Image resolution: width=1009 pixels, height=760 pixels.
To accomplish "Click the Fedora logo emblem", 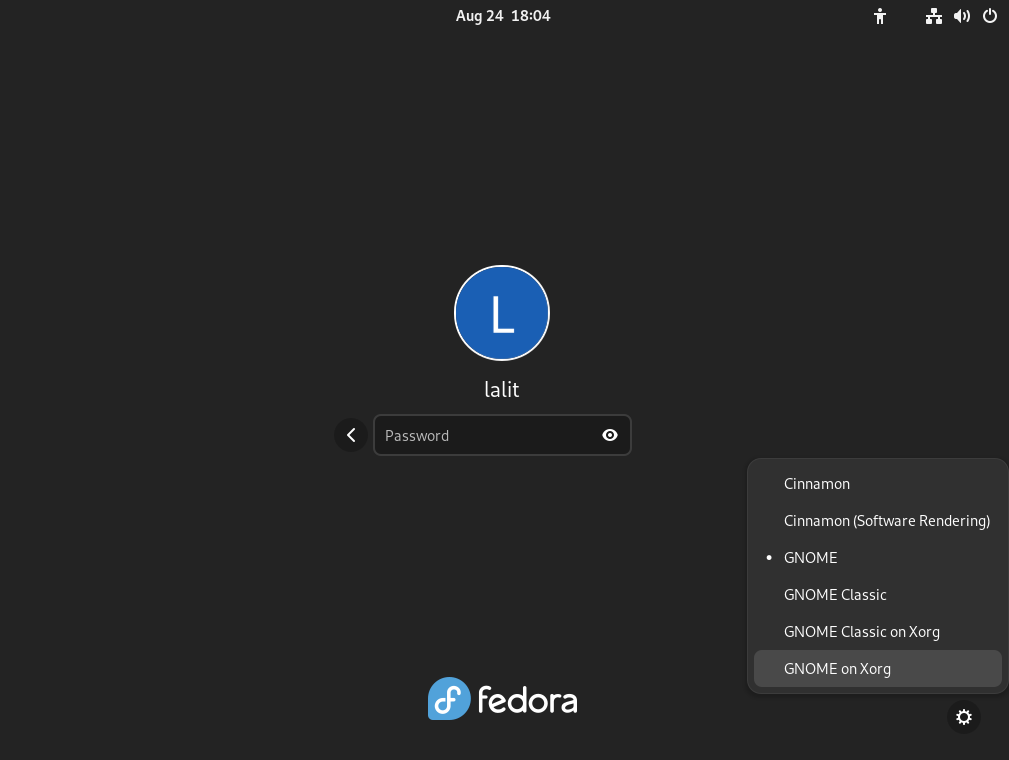I will [449, 699].
